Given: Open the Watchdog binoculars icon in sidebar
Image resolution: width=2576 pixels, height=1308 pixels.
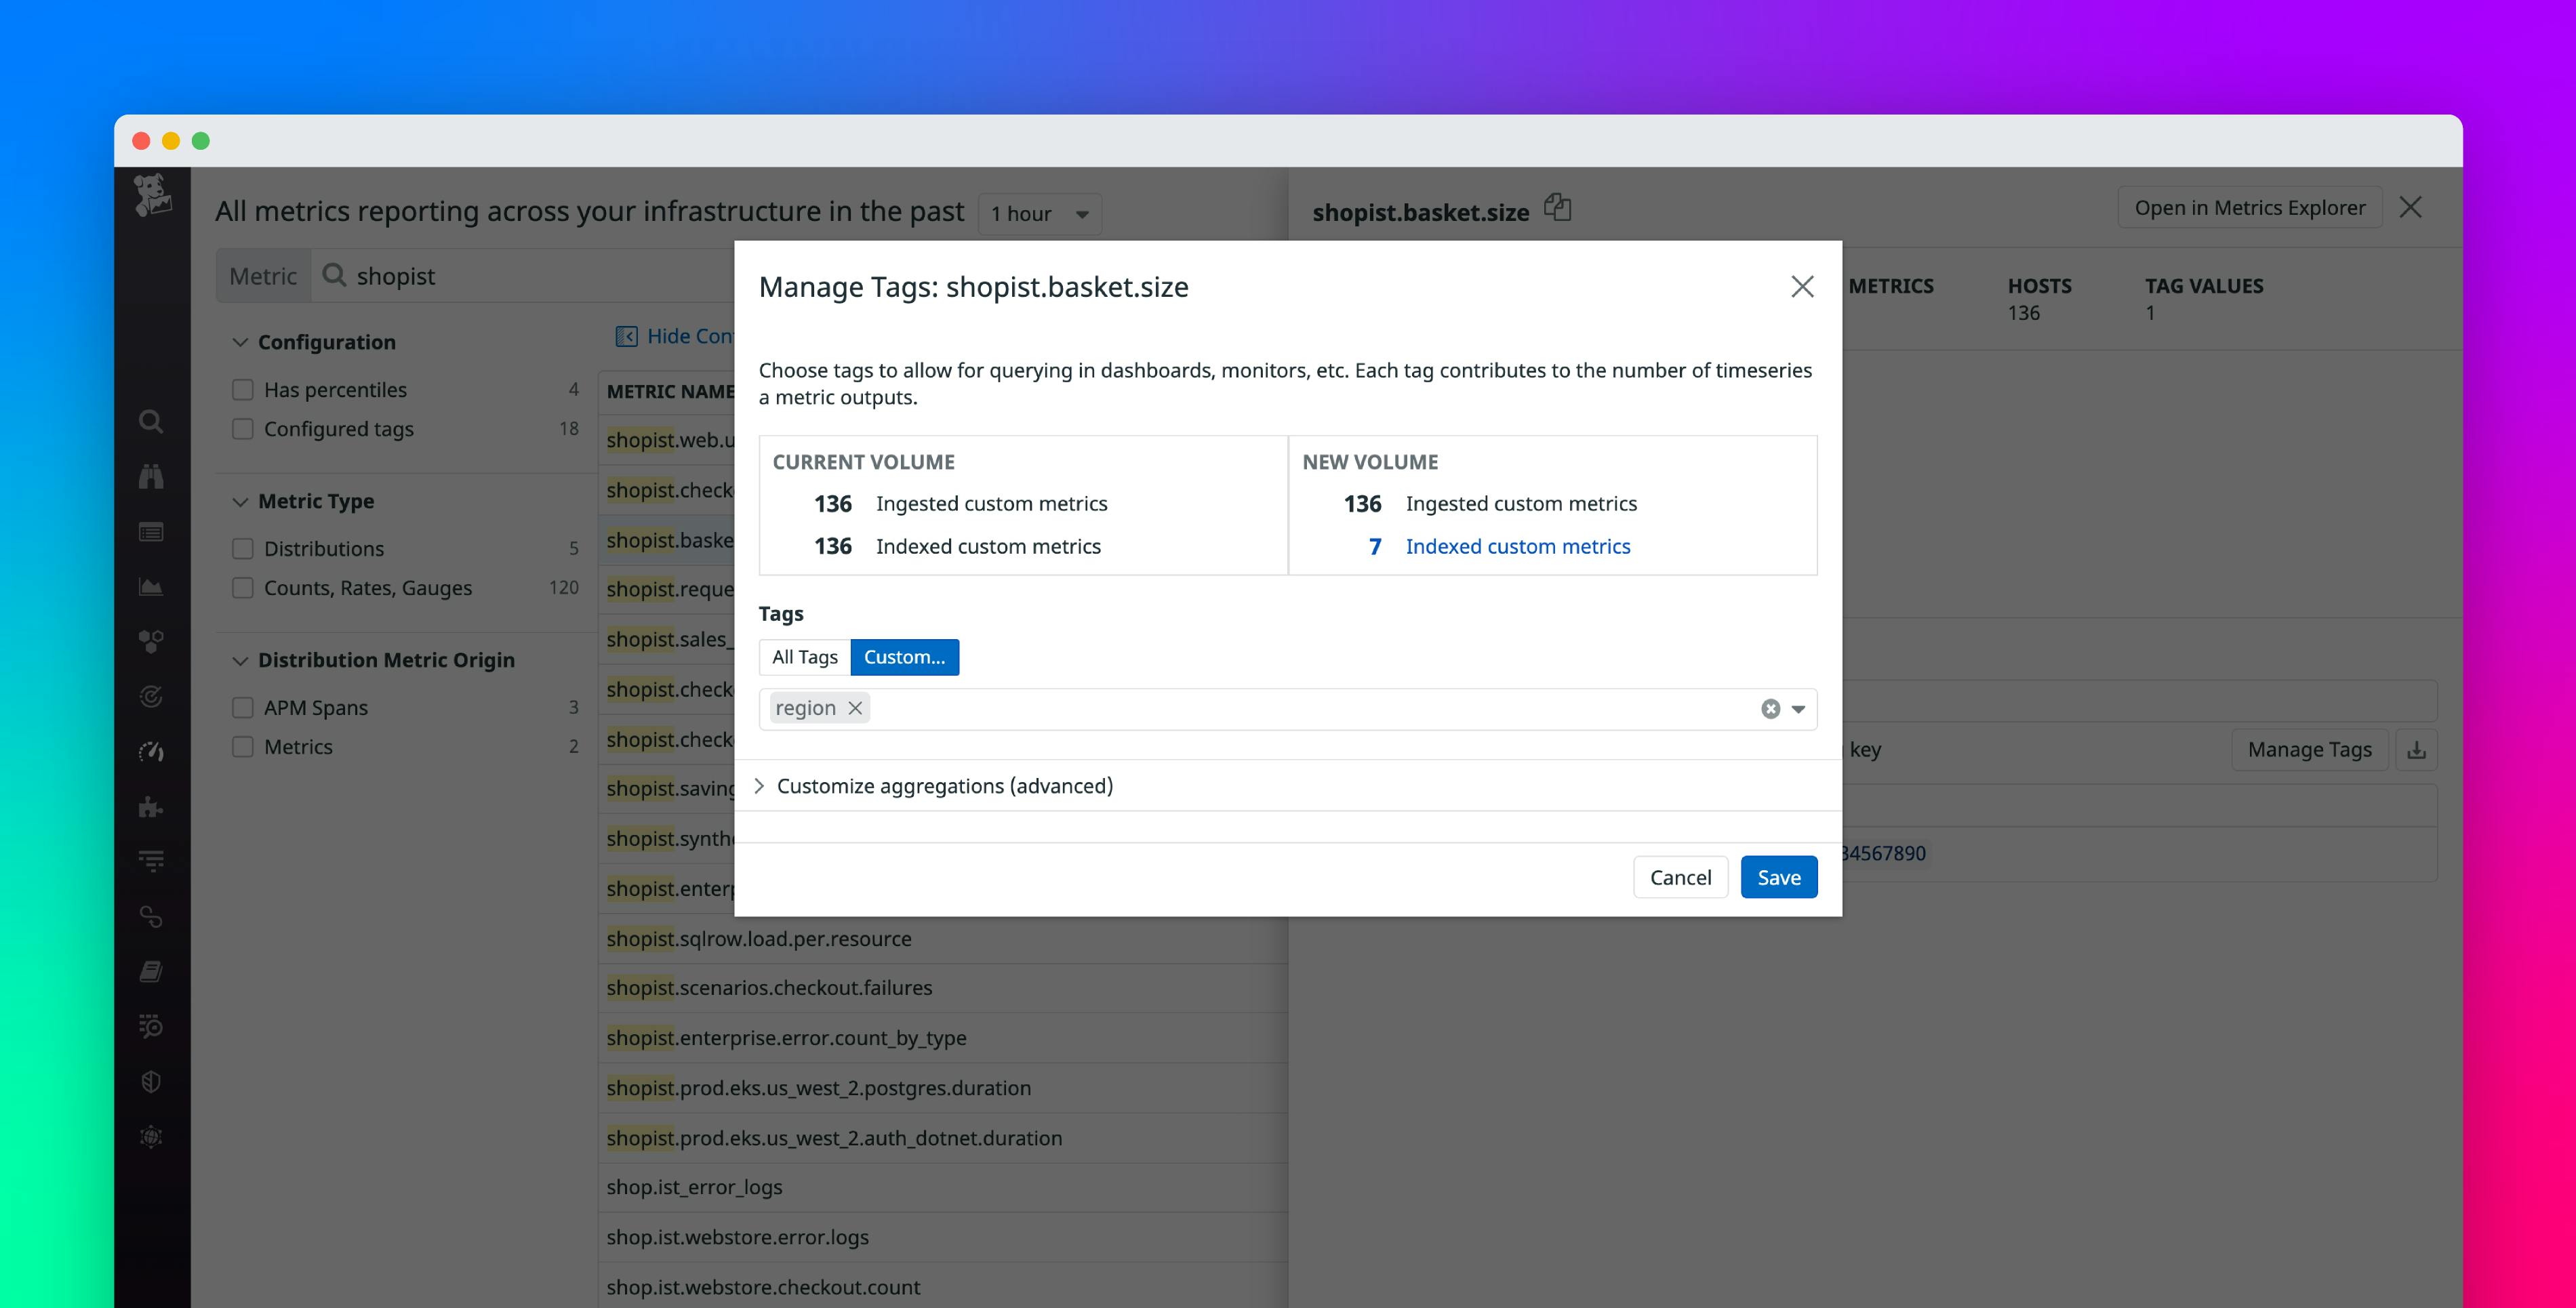Looking at the screenshot, I should point(151,477).
